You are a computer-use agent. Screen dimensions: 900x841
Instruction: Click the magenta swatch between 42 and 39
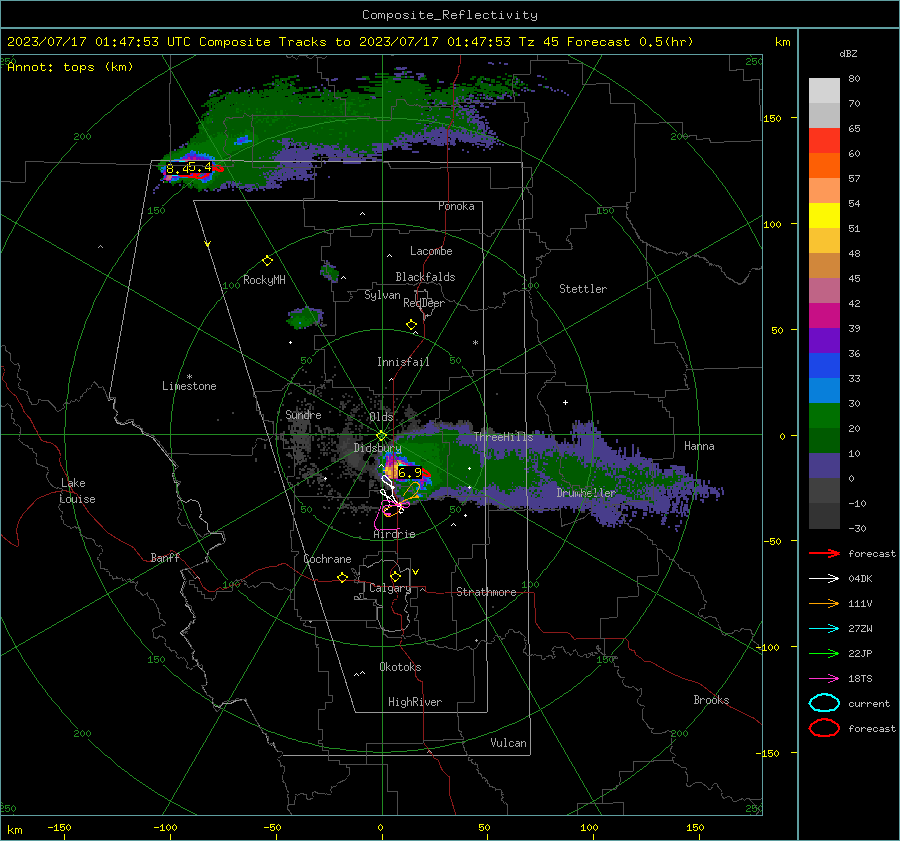coord(824,315)
